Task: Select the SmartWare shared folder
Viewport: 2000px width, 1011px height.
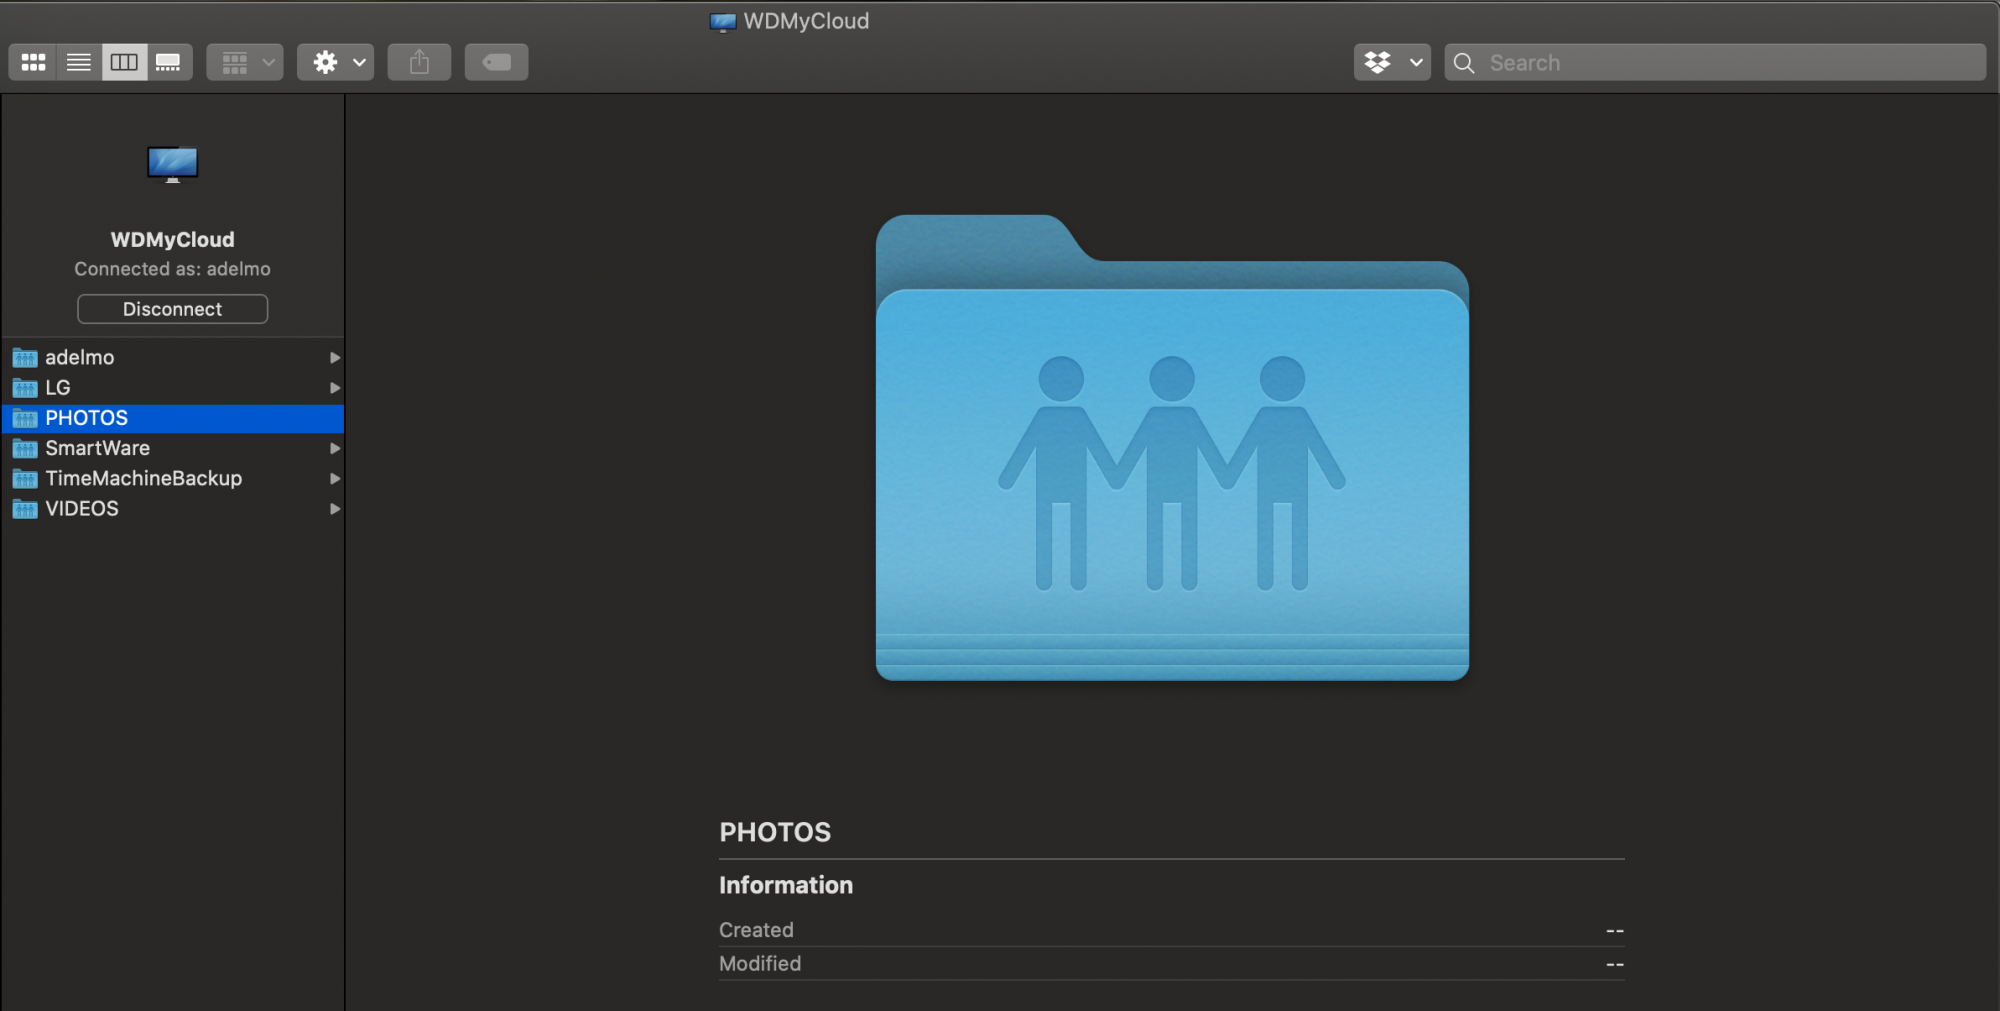Action: tap(172, 448)
